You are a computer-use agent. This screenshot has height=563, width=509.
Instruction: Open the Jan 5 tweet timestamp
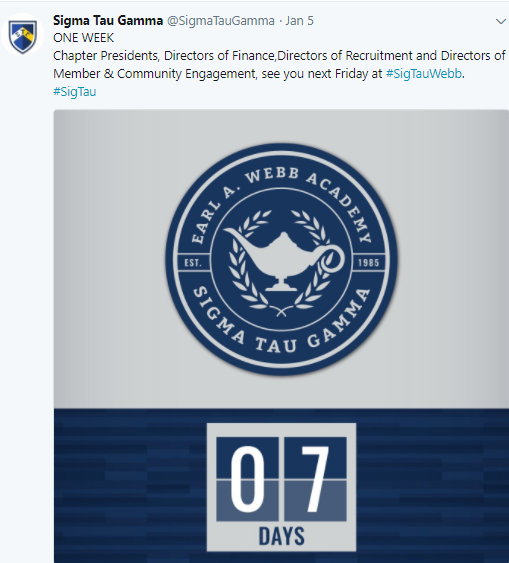coord(299,21)
